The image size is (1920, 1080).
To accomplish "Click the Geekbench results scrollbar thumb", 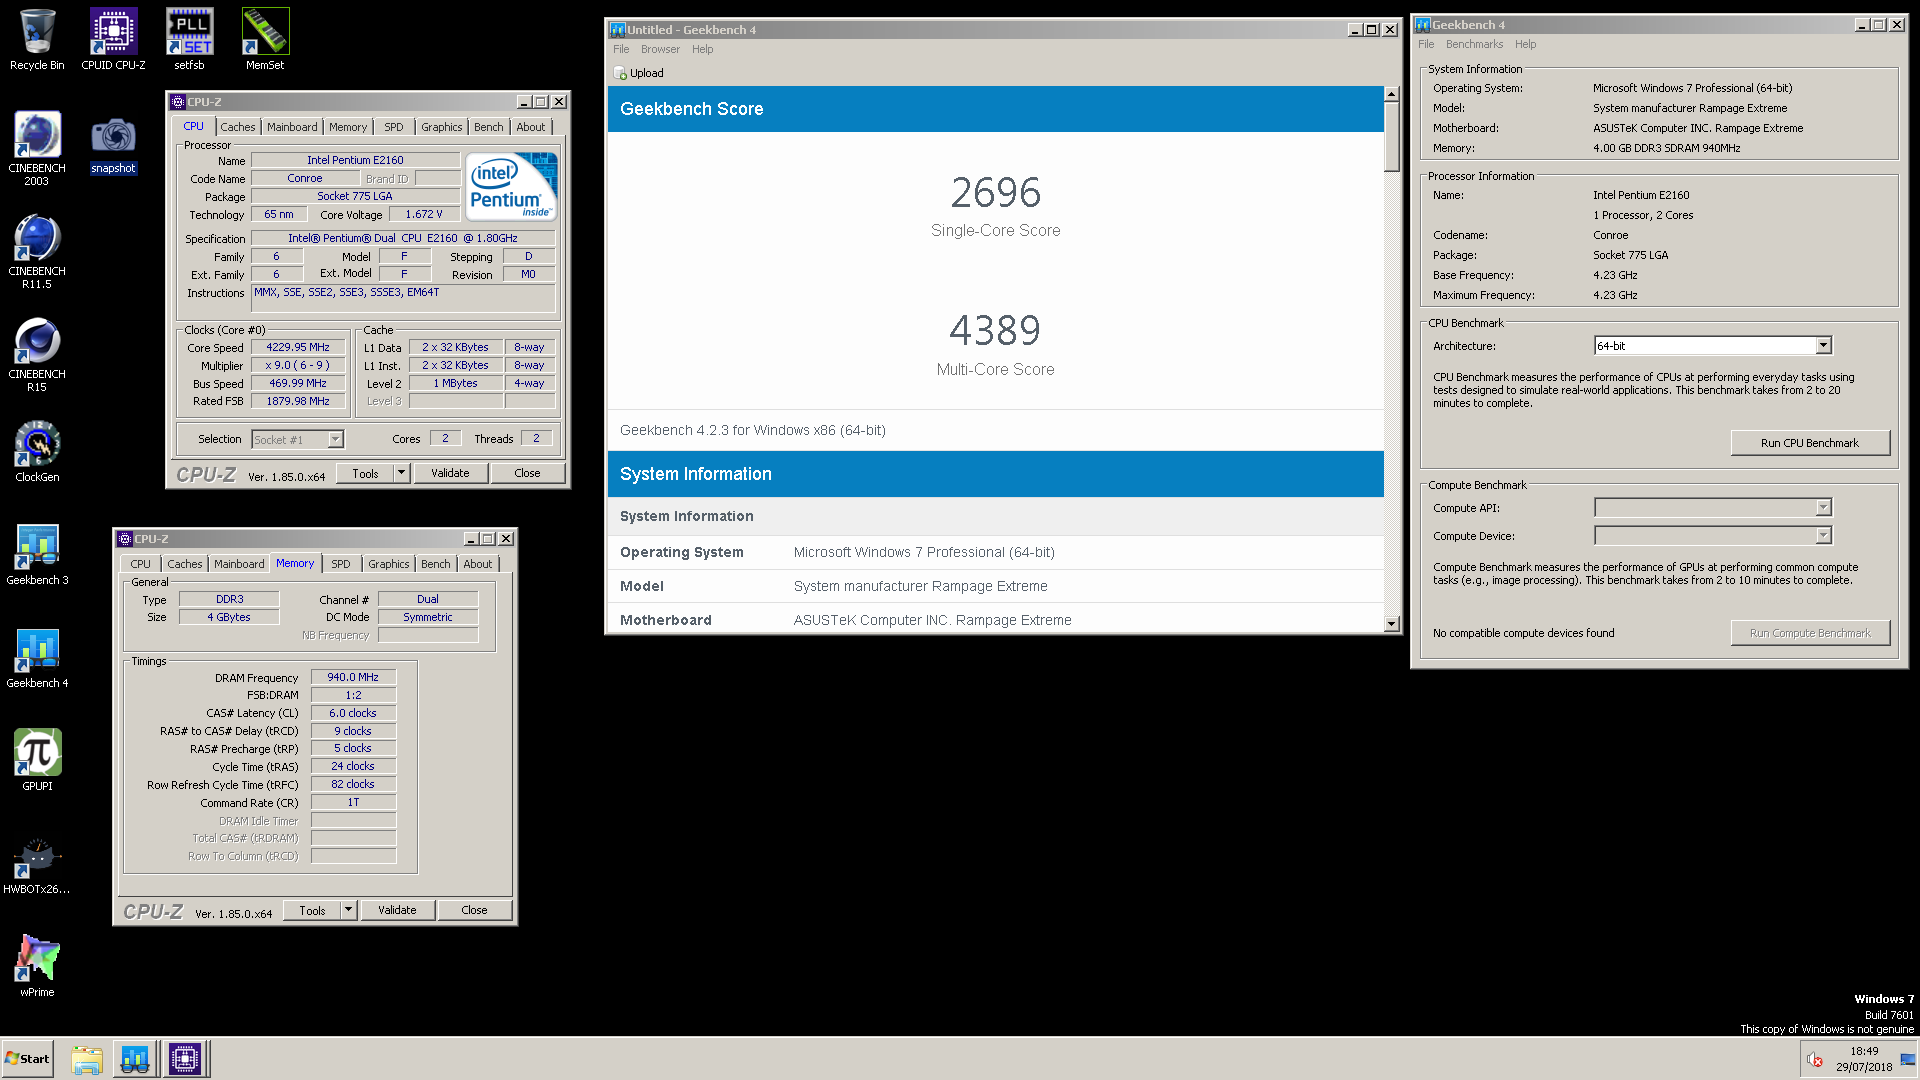I will pos(1391,136).
